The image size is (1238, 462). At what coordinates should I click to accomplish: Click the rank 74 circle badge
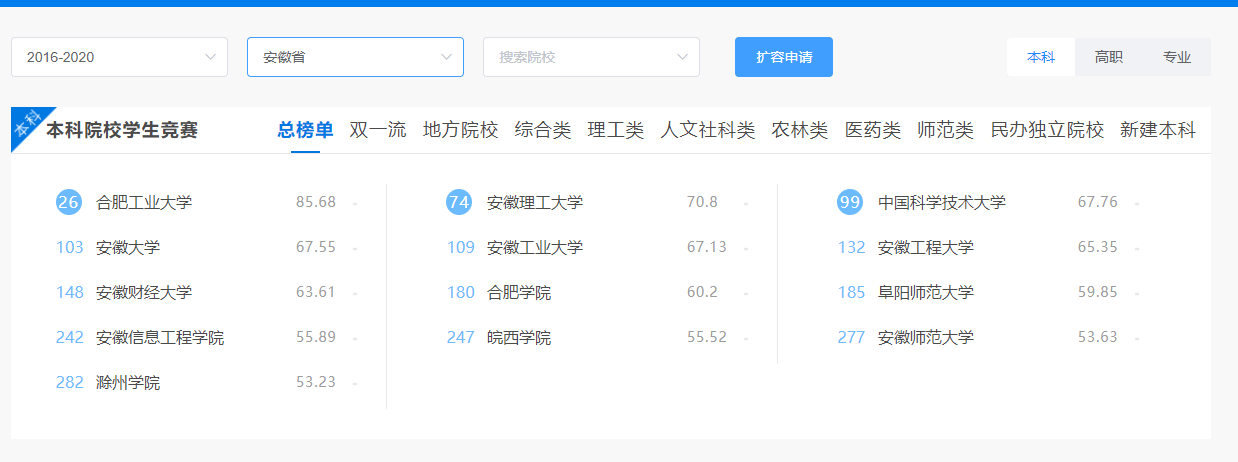[459, 202]
